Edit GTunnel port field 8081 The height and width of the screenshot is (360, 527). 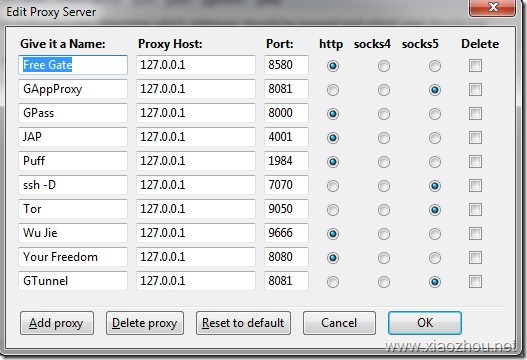[x=286, y=281]
